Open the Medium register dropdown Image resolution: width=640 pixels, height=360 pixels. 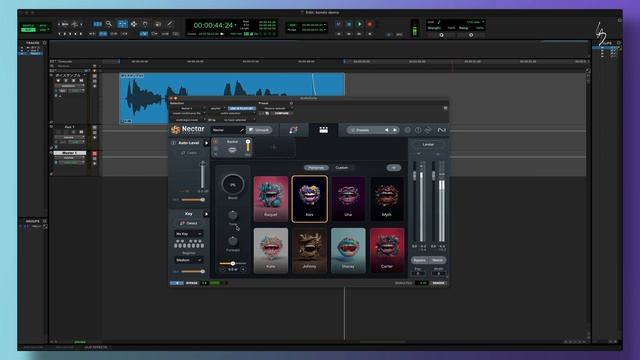click(189, 260)
